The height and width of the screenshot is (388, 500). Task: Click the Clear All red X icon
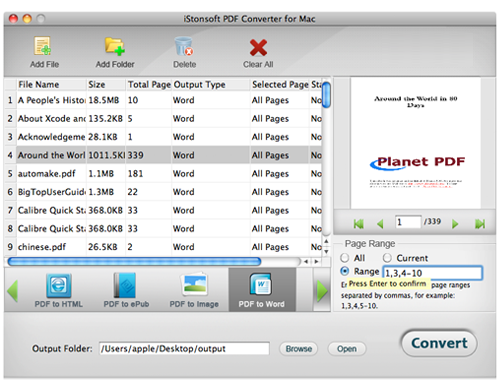[258, 47]
